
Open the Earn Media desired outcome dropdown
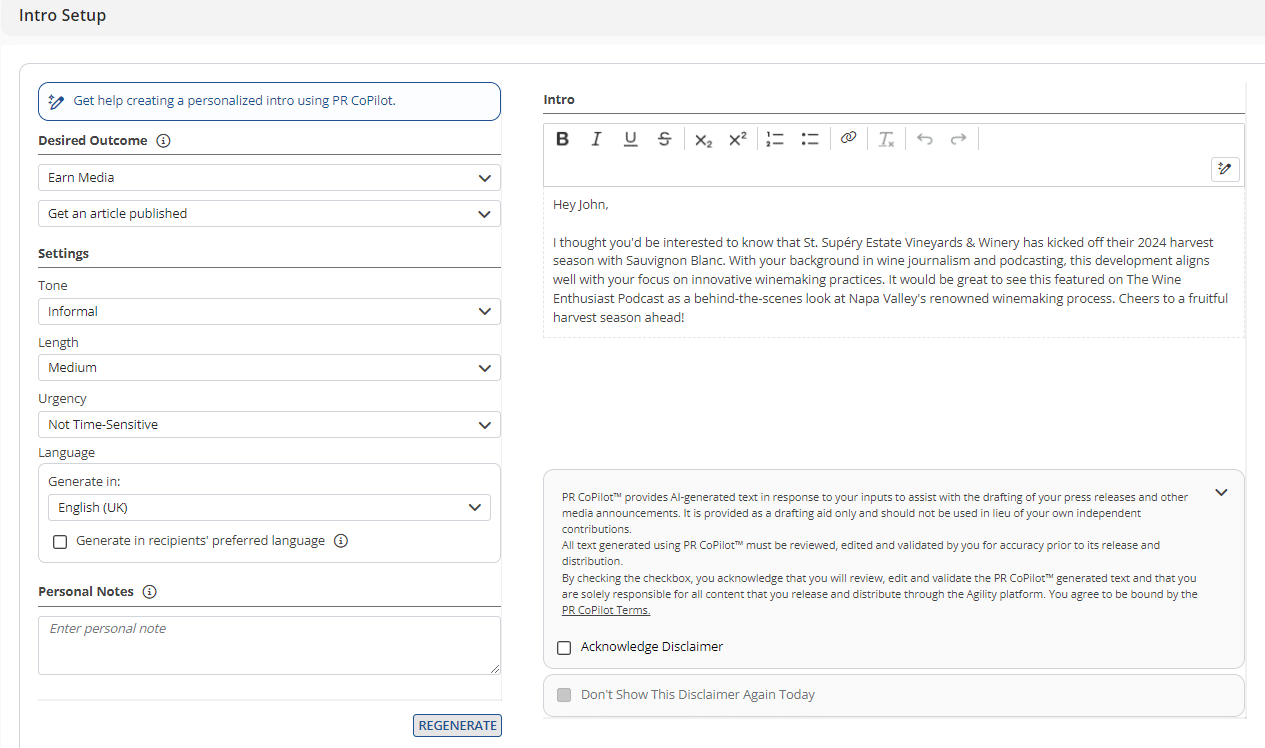pyautogui.click(x=269, y=177)
